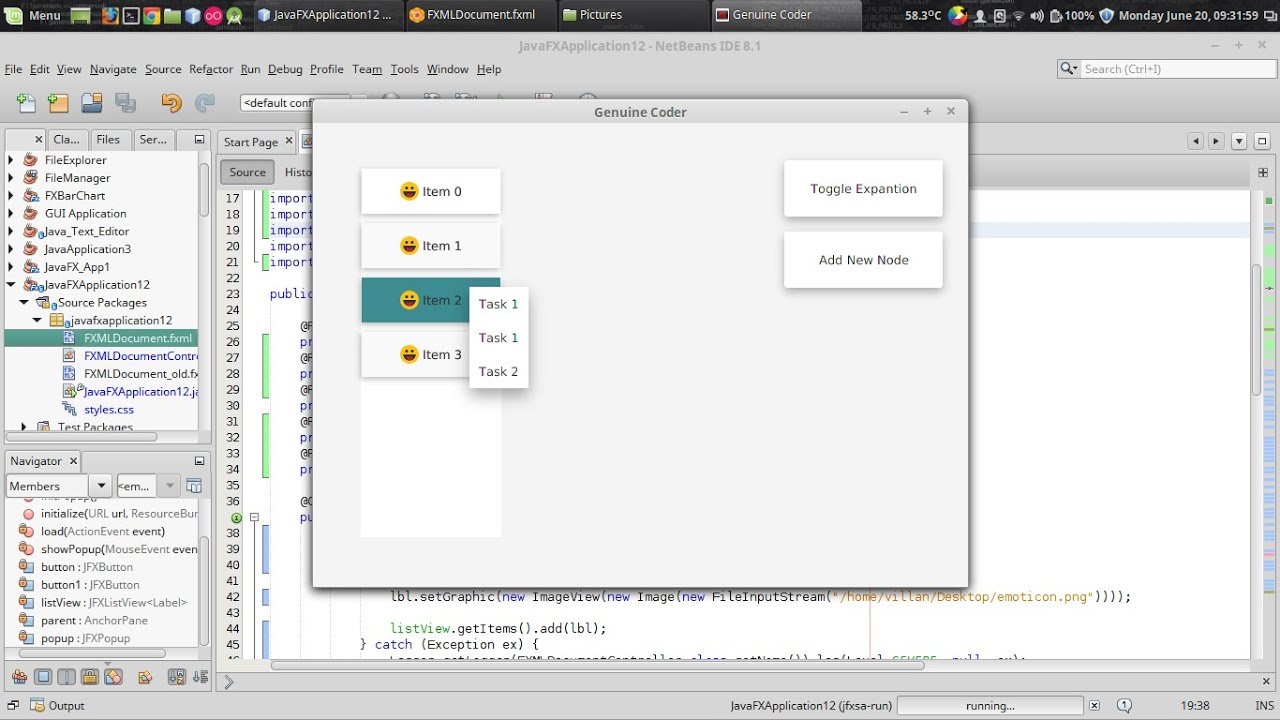Screen dimensions: 1280x720
Task: Open the Debug menu
Action: 285,69
